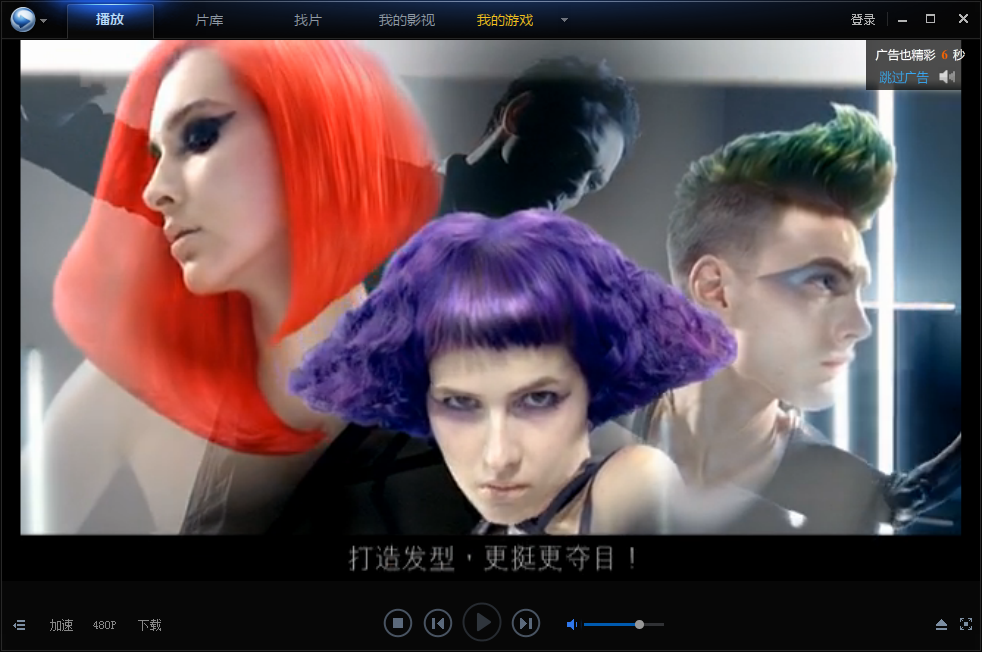This screenshot has height=652, width=982.
Task: Select the 我的影视 tab
Action: tap(406, 21)
